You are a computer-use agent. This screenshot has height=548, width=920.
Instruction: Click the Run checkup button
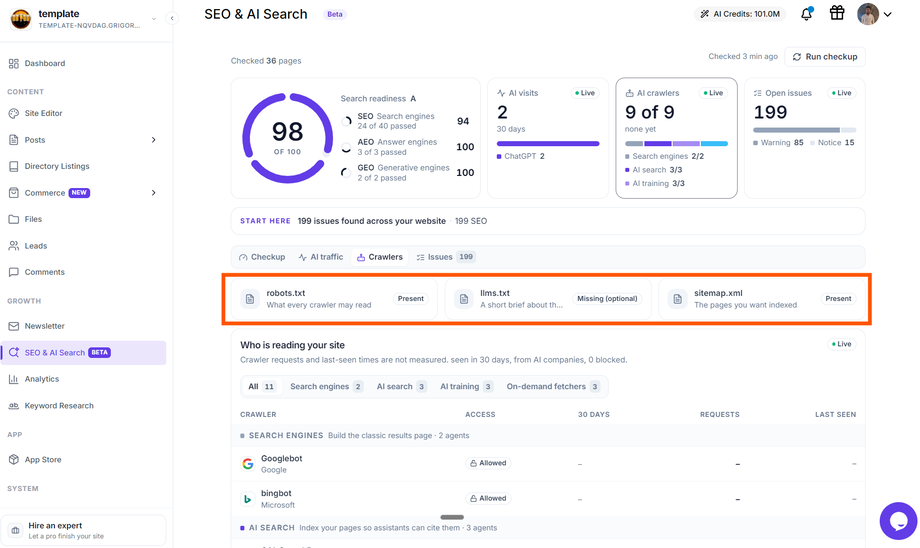[x=824, y=57]
